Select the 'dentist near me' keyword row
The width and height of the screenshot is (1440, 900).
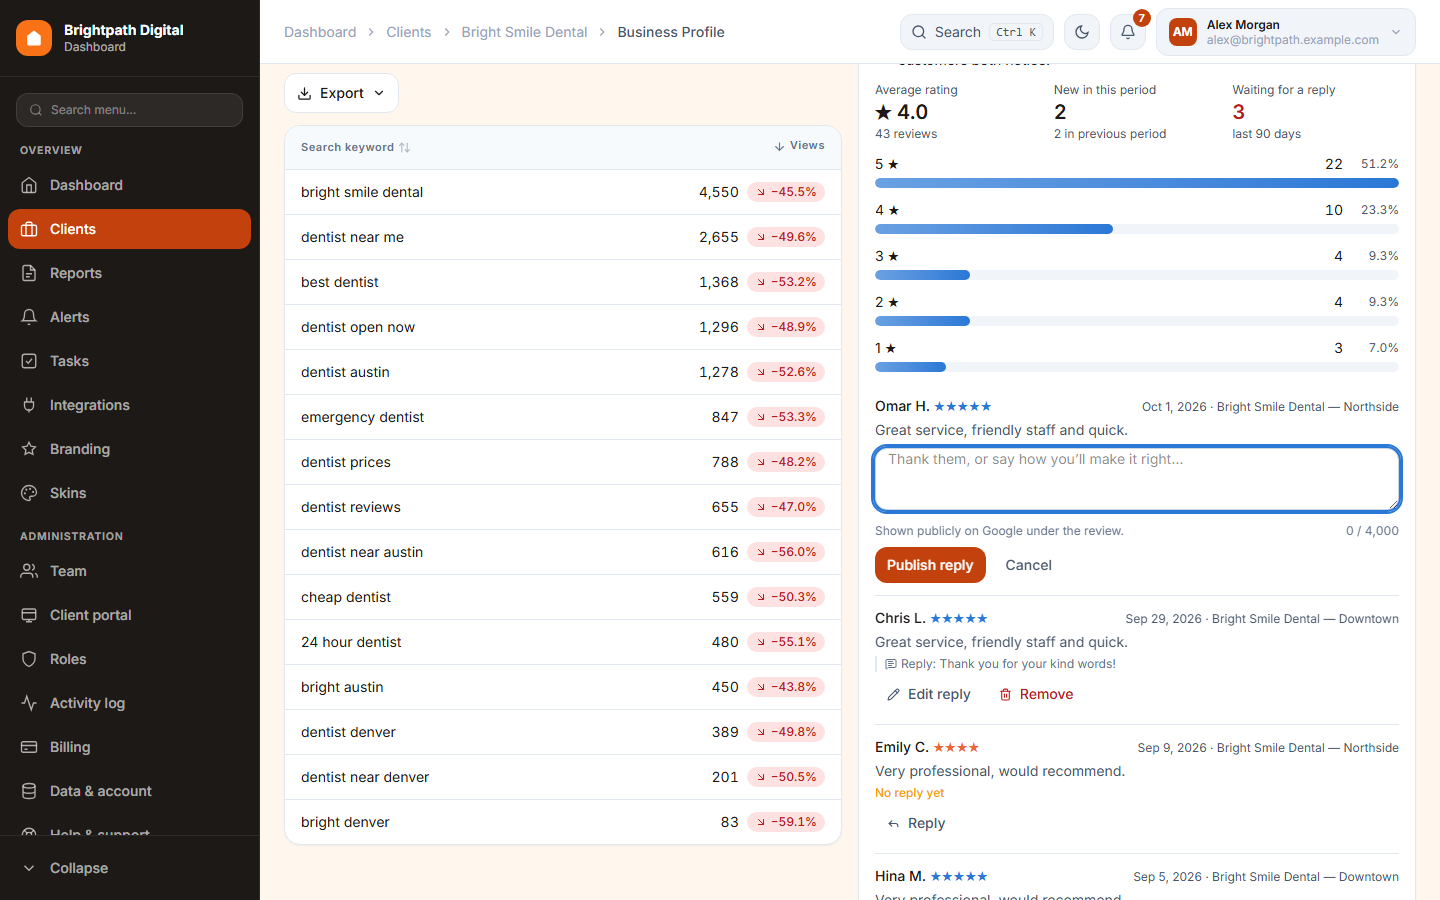click(563, 237)
